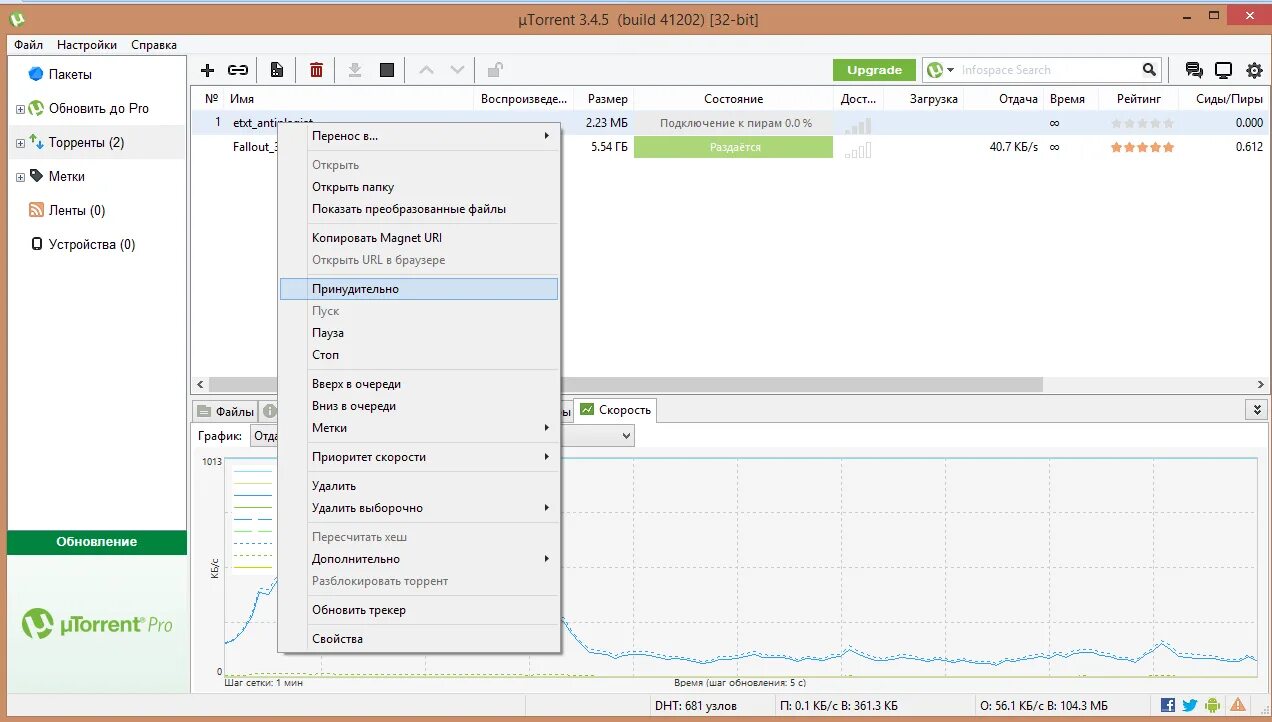The image size is (1272, 722).
Task: Expand the Обновить до Pro tree node
Action: coord(20,109)
